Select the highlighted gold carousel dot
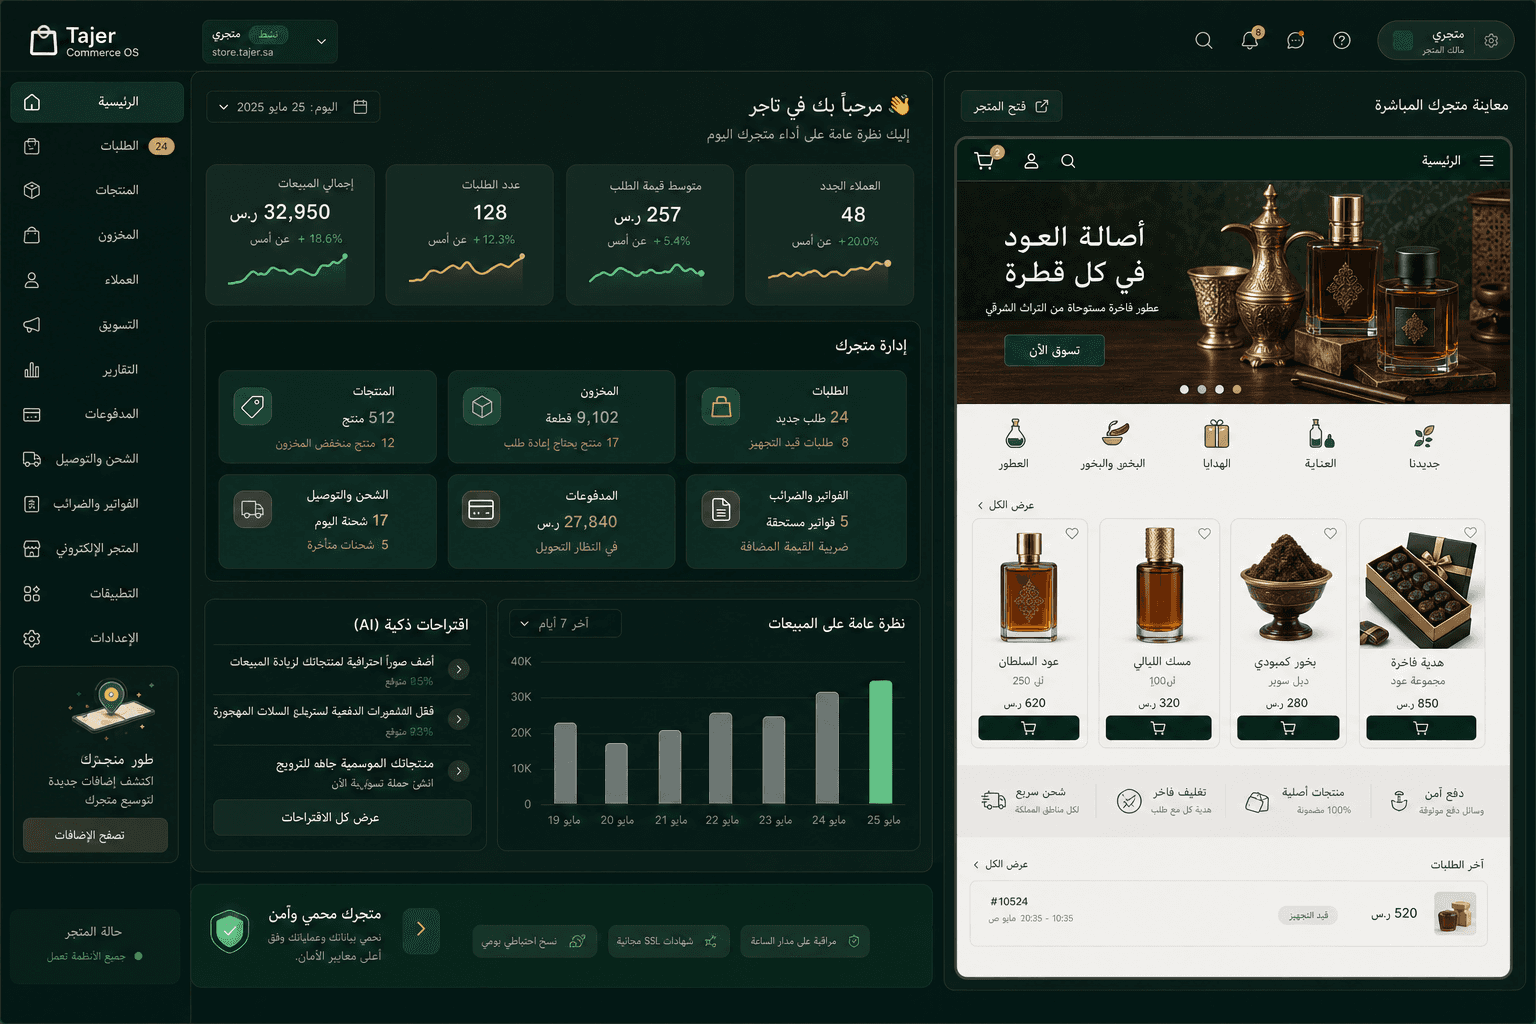Viewport: 1536px width, 1024px height. 1237,390
